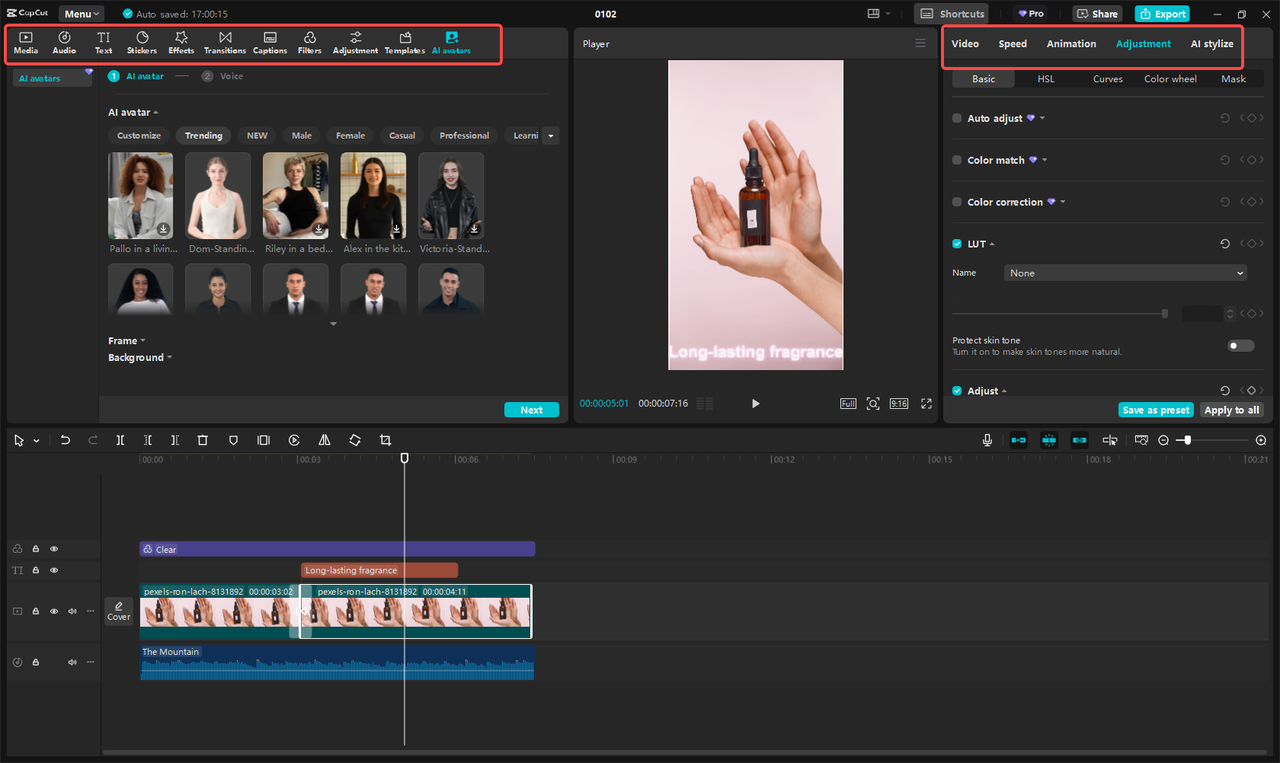Select the HSL sub-tab
1280x763 pixels.
pos(1045,79)
